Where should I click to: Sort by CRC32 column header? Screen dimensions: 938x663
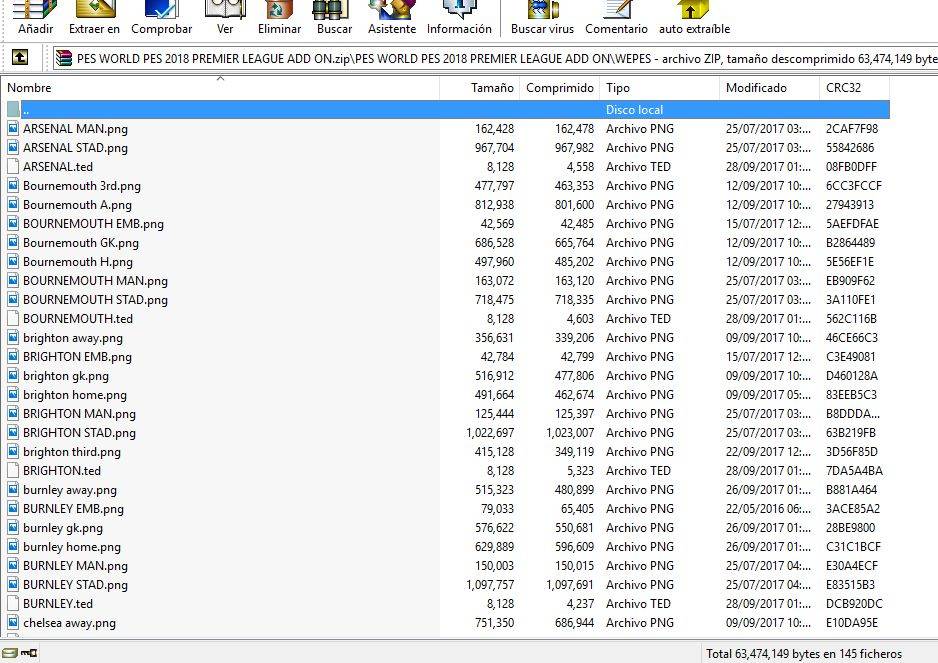point(854,88)
